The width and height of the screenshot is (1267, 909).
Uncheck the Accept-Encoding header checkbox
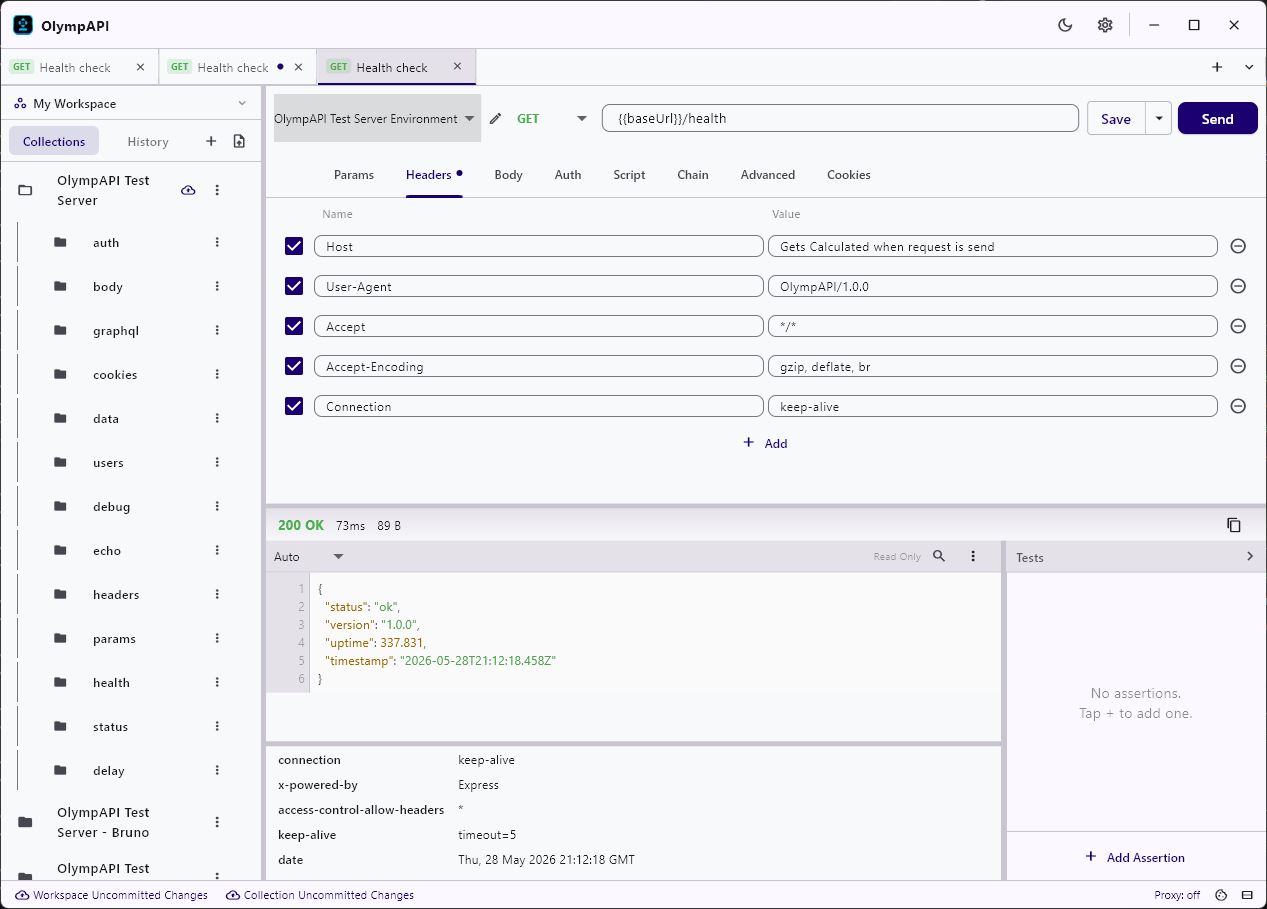294,366
